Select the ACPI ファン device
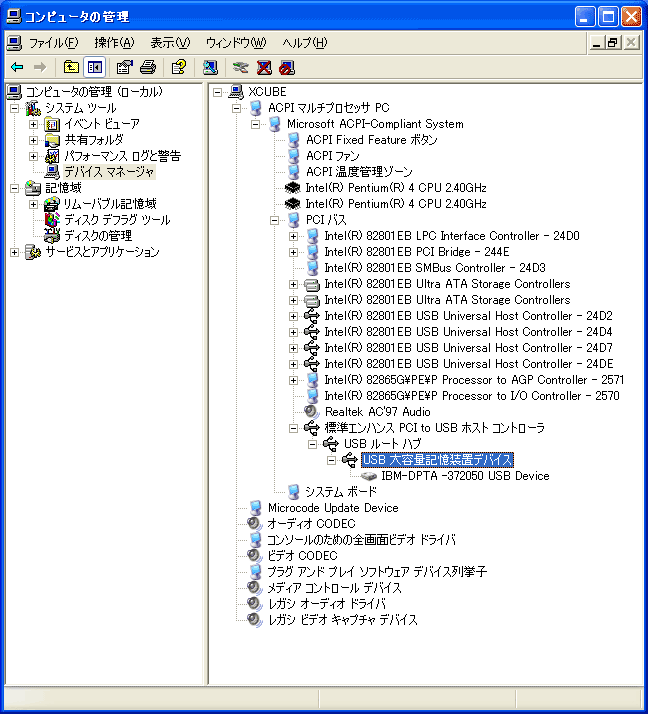The height and width of the screenshot is (714, 648). coord(333,156)
